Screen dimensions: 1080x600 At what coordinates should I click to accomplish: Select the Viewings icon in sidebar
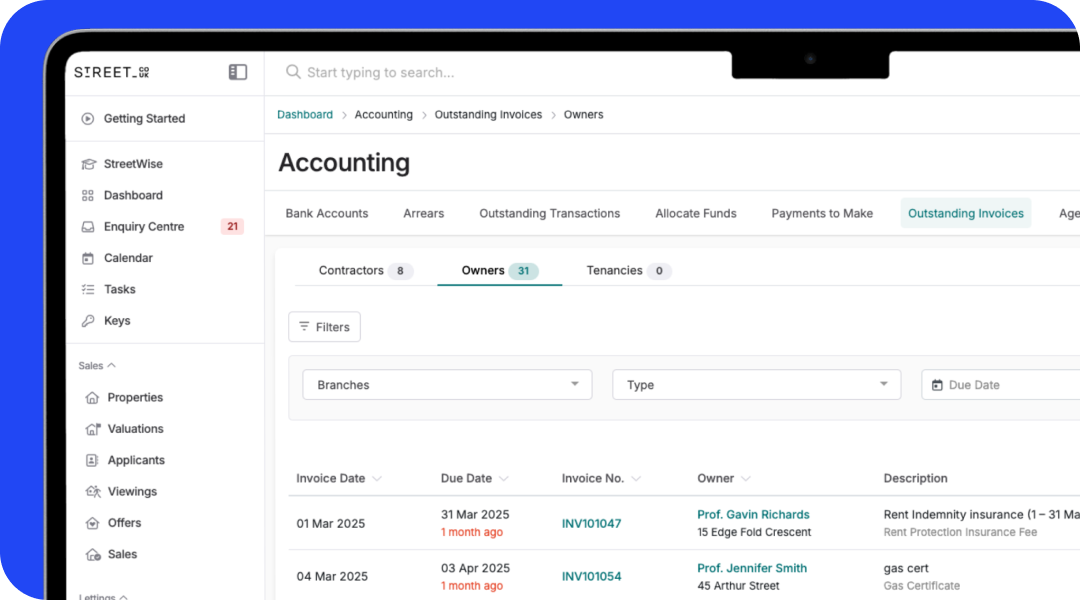click(x=91, y=491)
